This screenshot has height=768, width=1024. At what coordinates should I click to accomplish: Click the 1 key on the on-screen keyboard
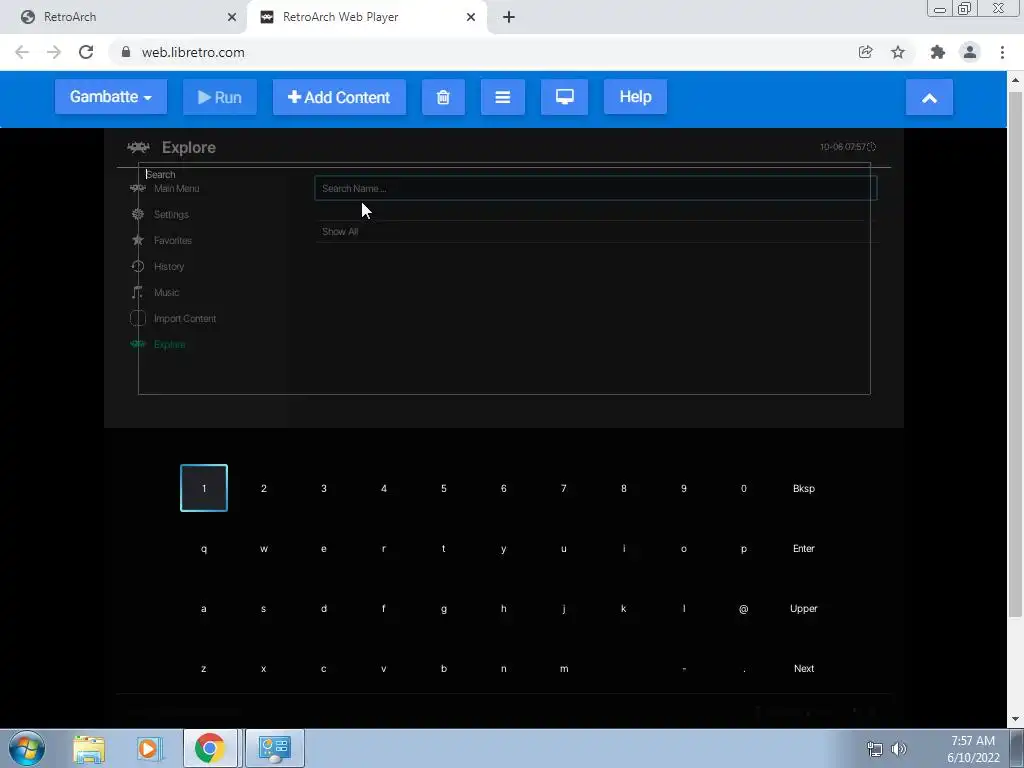point(204,488)
